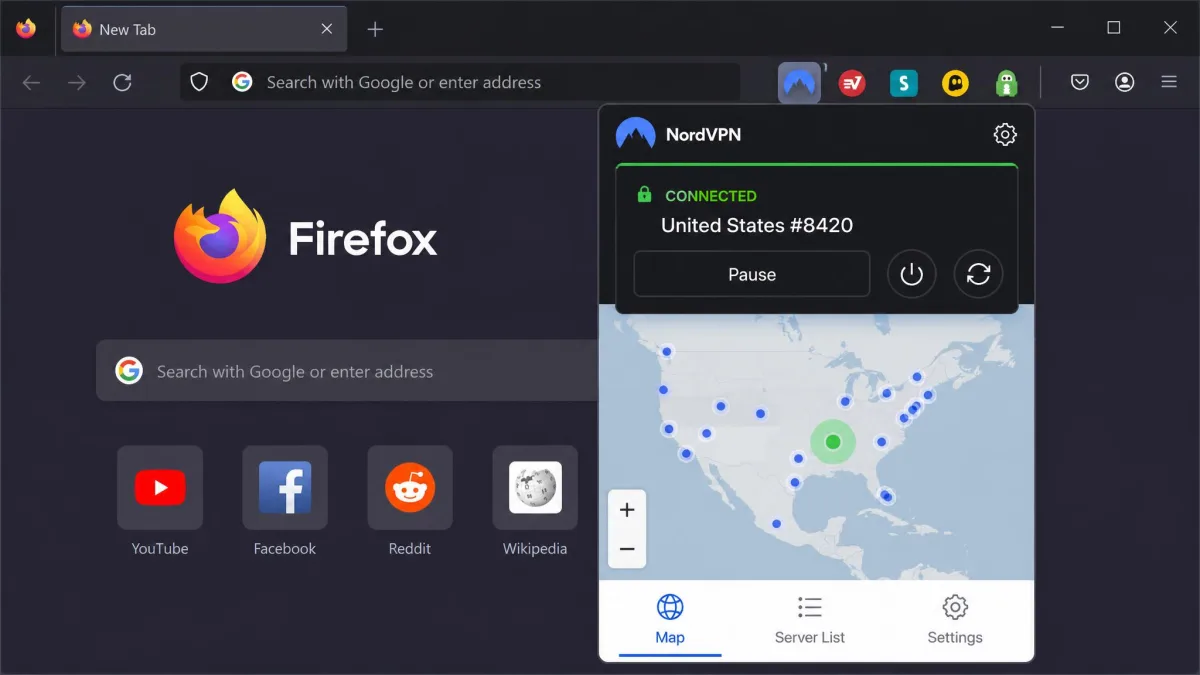Click the United States #8420 server name
The width and height of the screenshot is (1200, 675).
coord(757,225)
